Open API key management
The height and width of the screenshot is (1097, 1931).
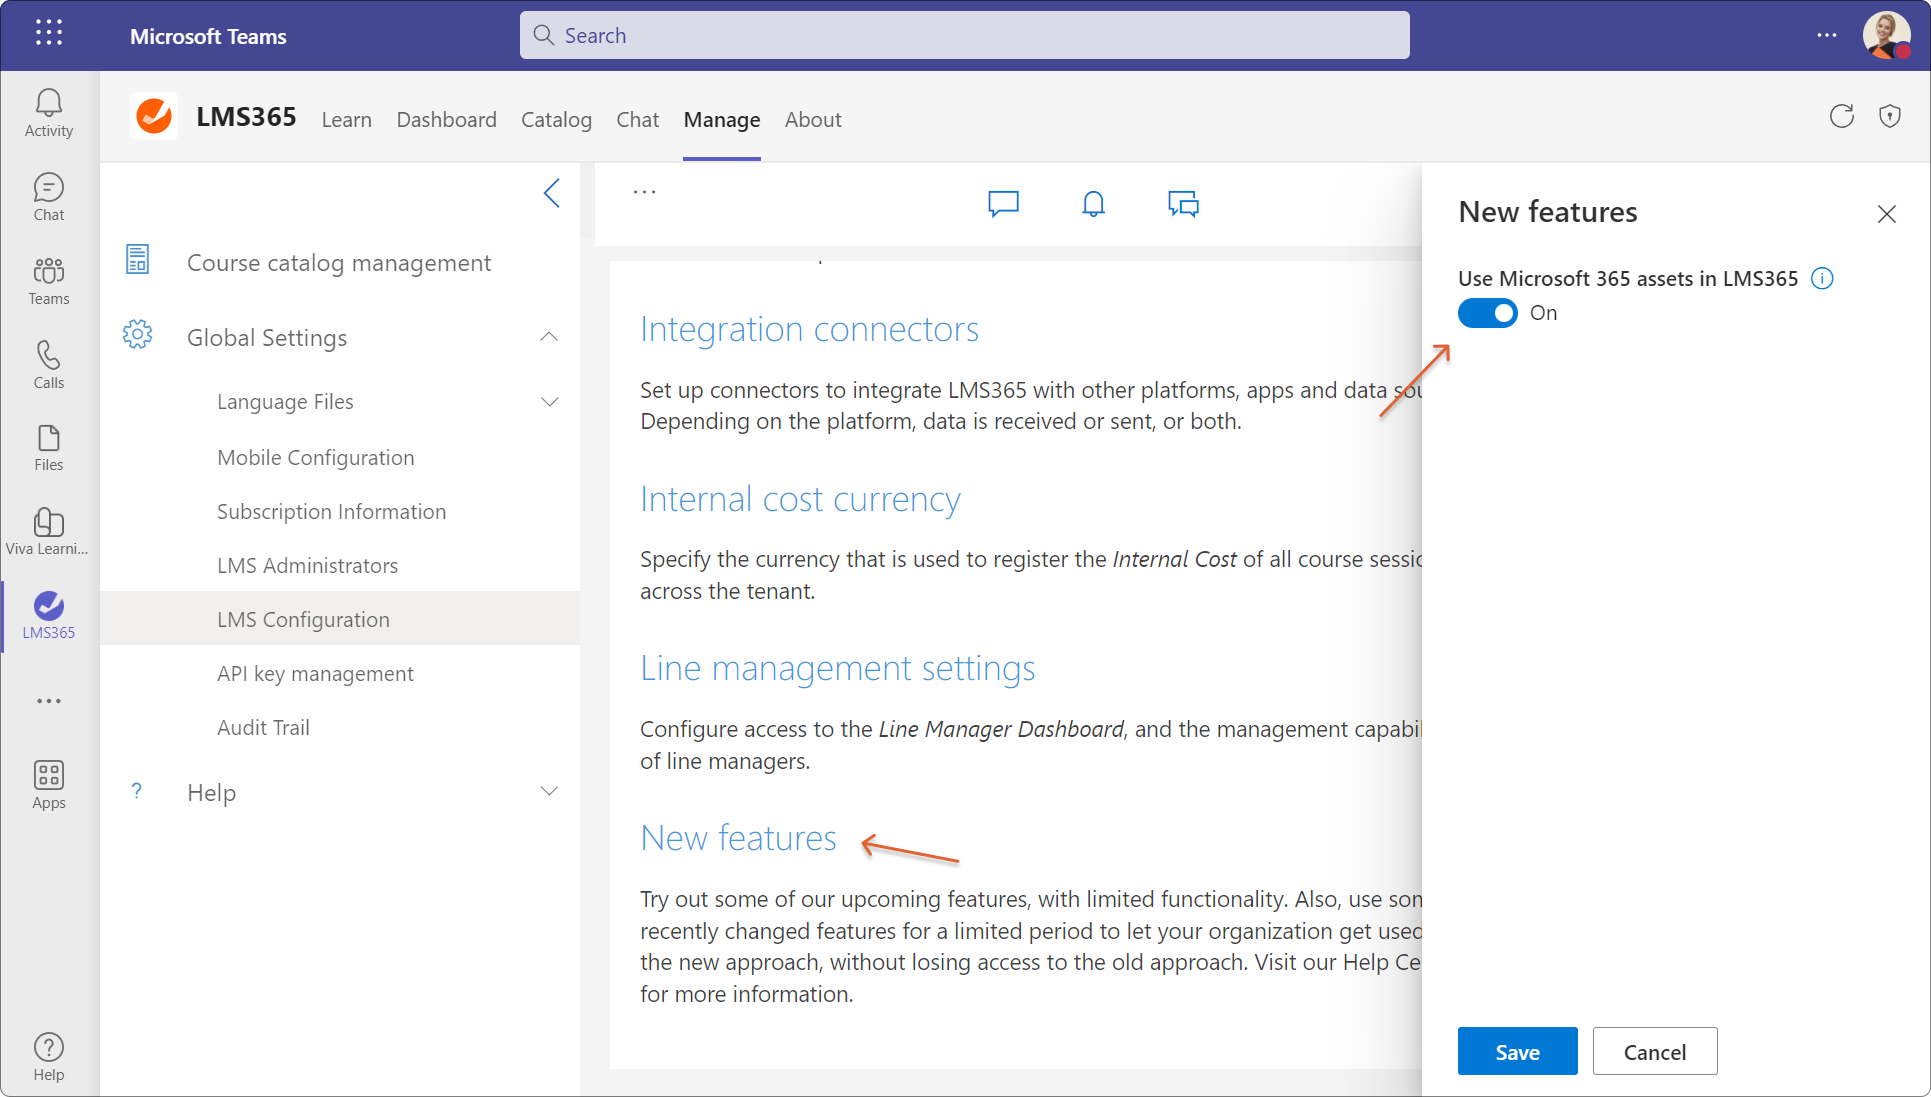click(316, 673)
